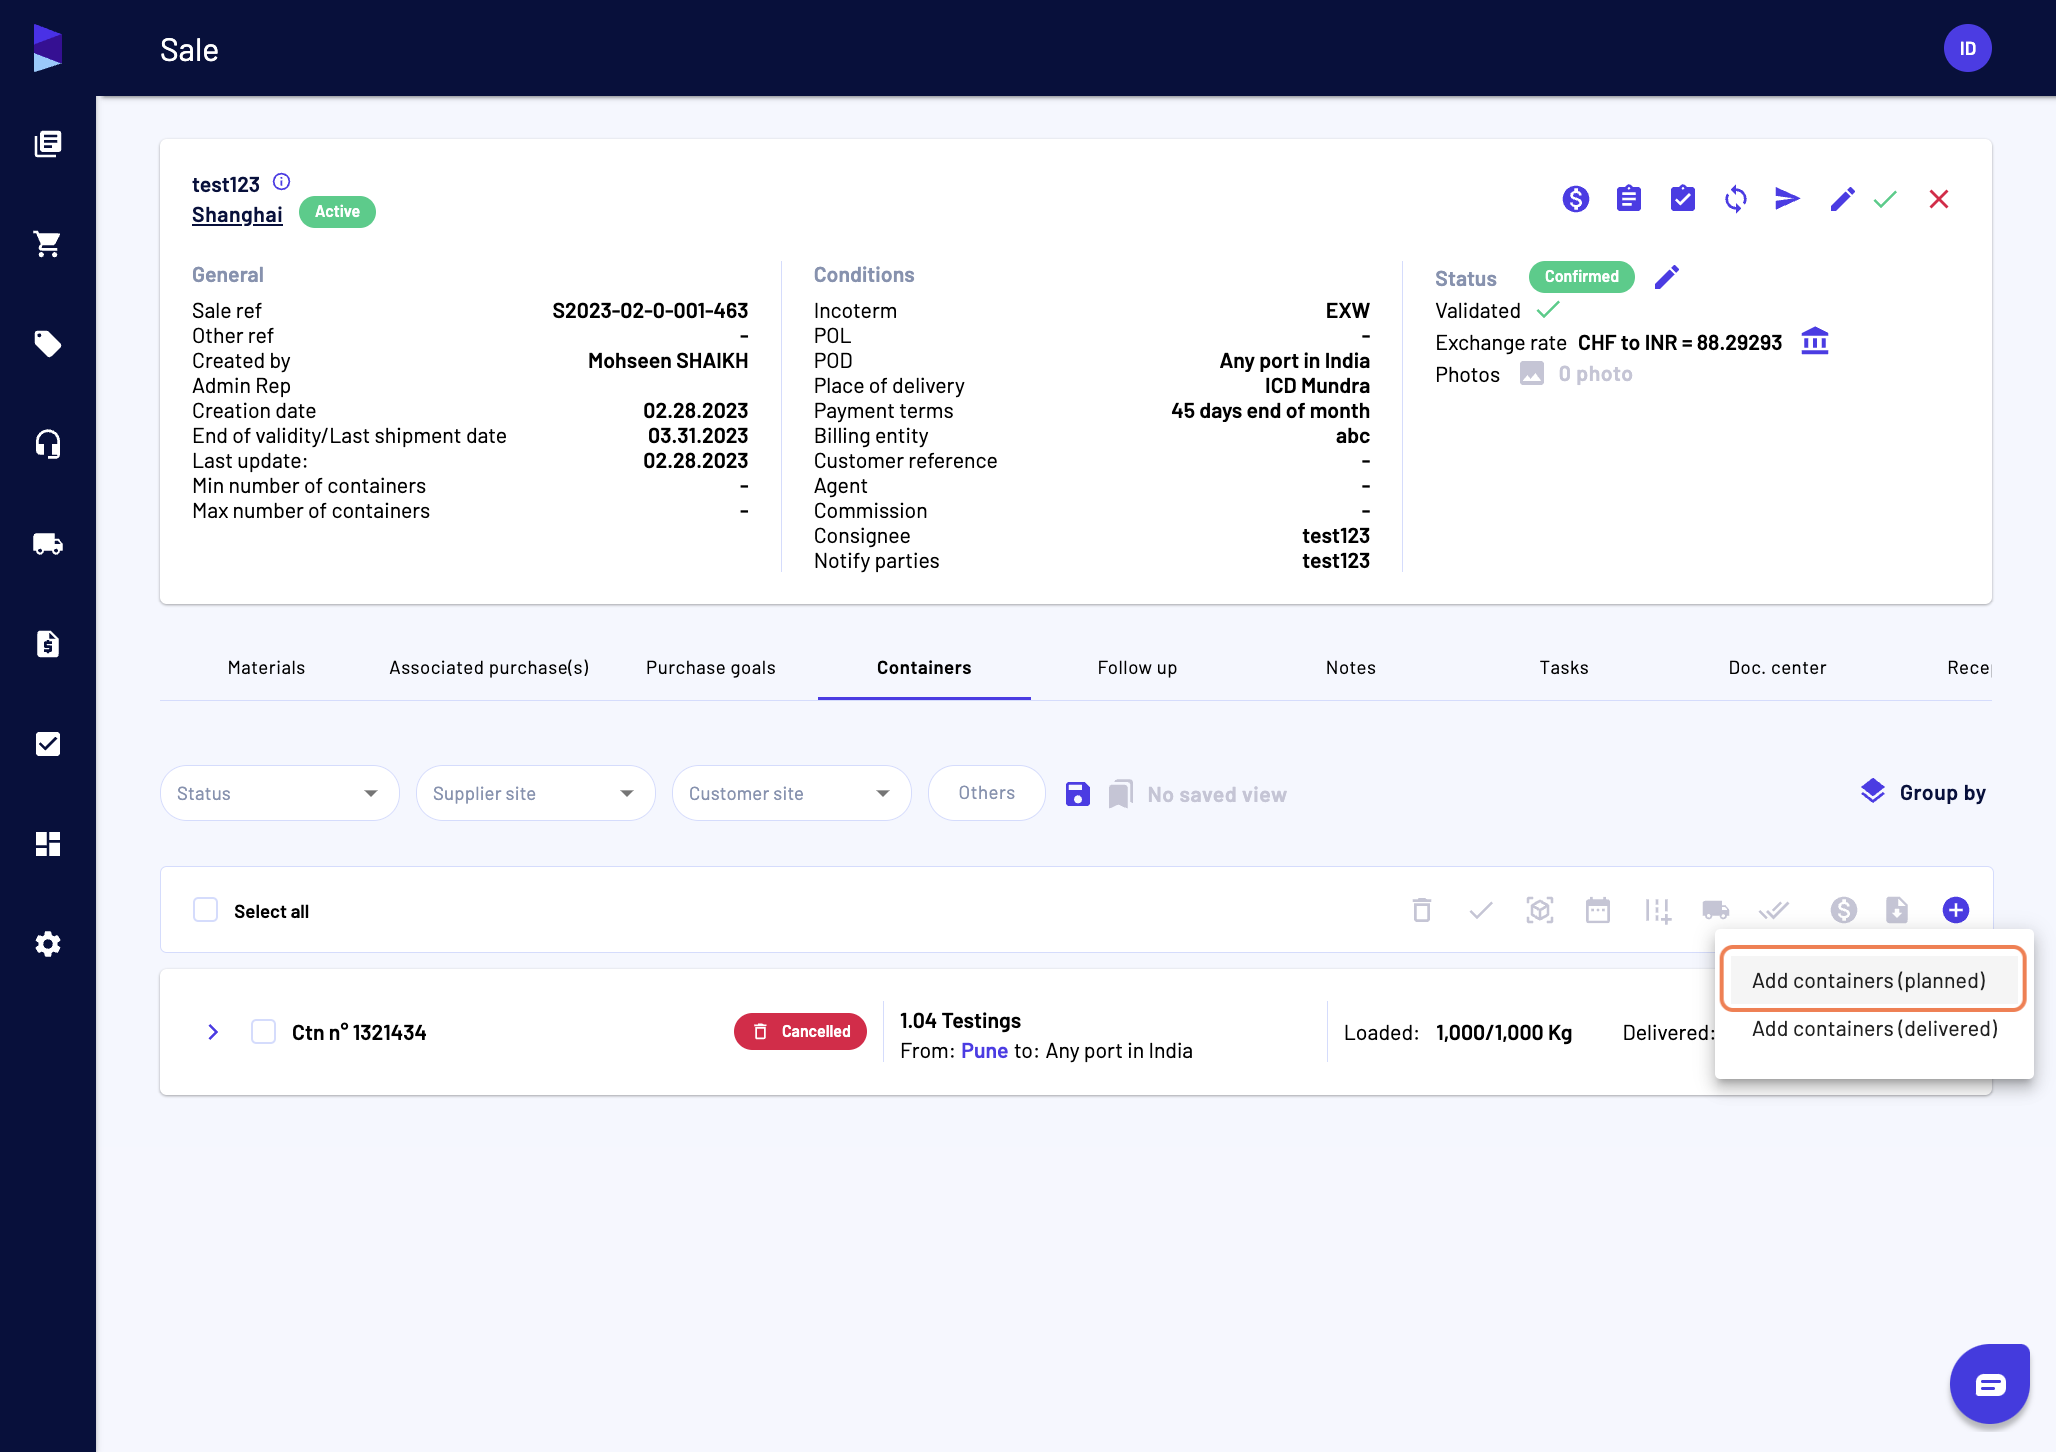The width and height of the screenshot is (2056, 1452).
Task: Click the send arrow icon in header
Action: (1788, 199)
